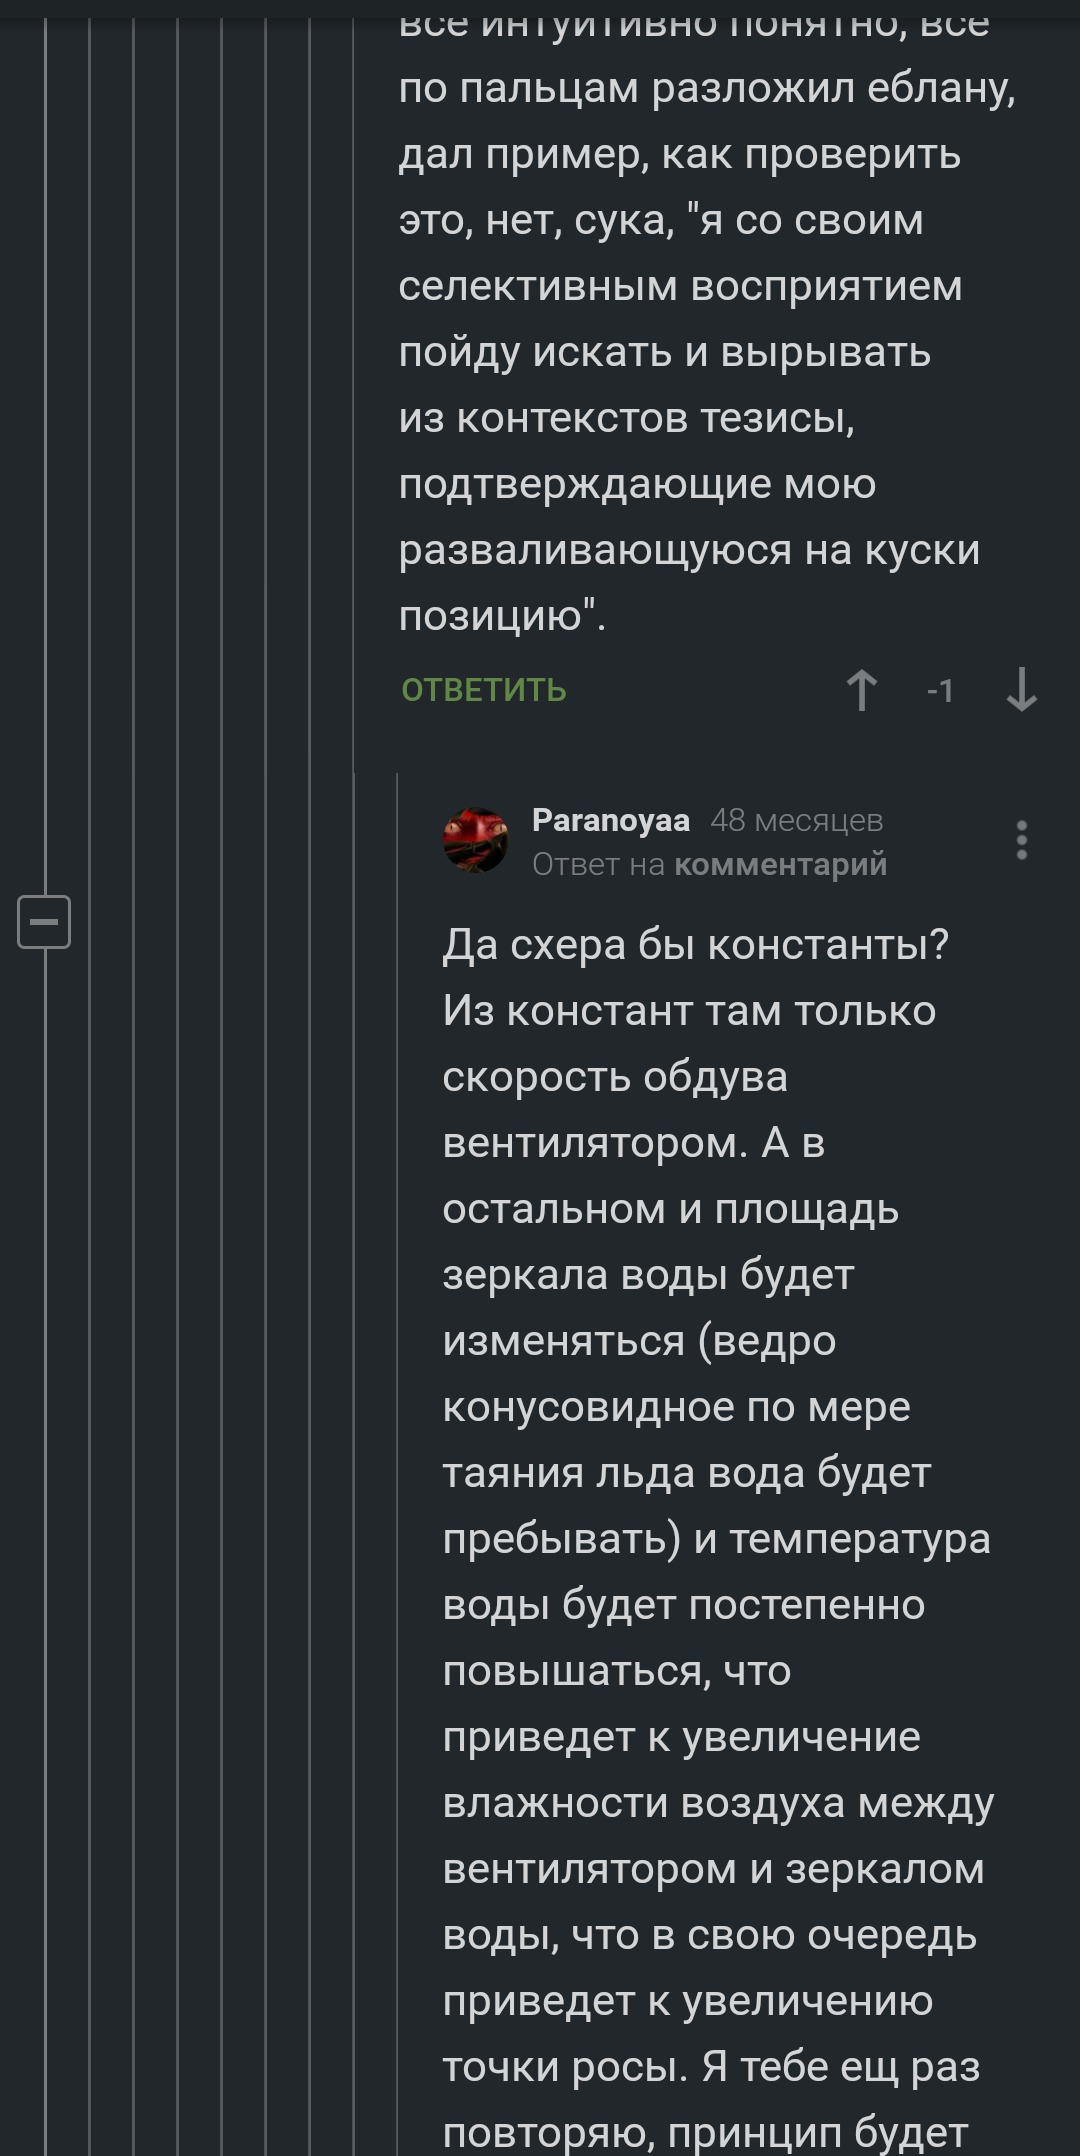Viewport: 1080px width, 2156px height.
Task: Tap the Paranoyaa username
Action: 610,820
